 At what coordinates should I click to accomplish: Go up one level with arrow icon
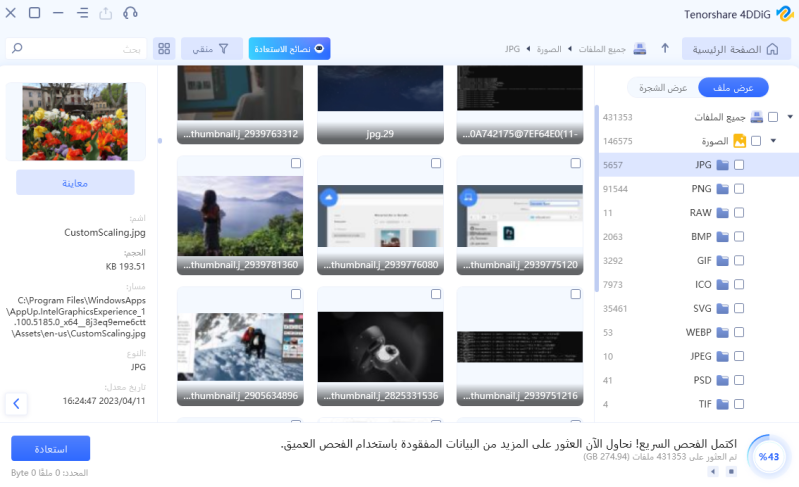[x=665, y=48]
